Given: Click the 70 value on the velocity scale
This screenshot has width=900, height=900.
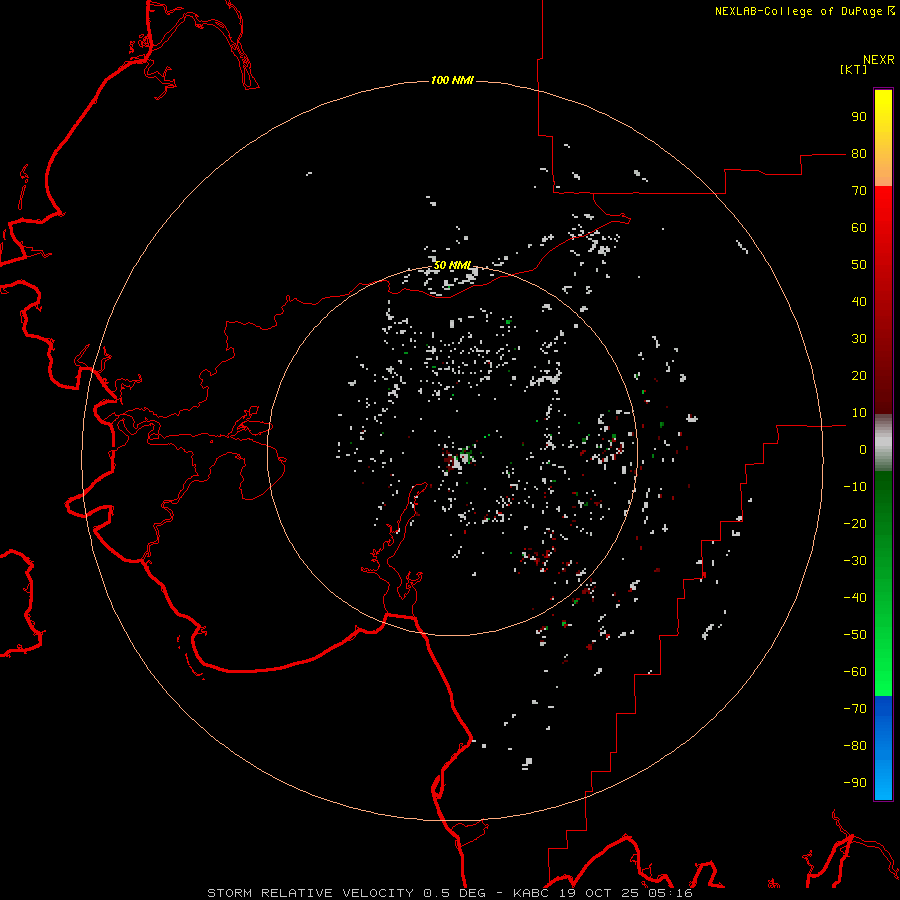Looking at the screenshot, I should click(x=859, y=191).
